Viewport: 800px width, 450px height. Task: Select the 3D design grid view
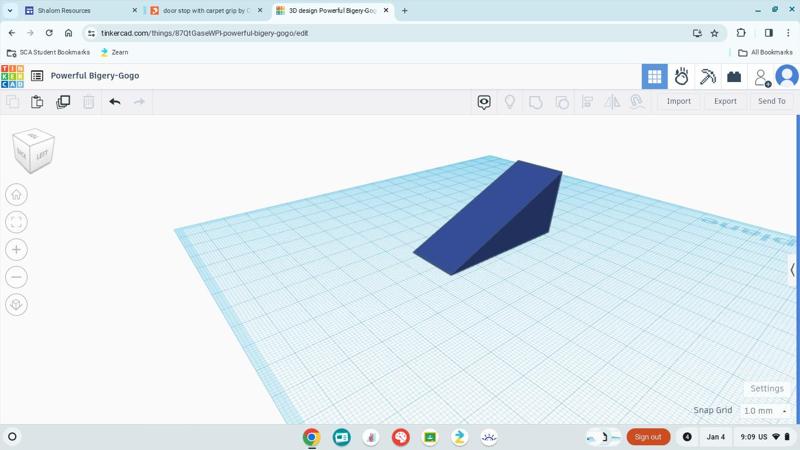point(655,76)
